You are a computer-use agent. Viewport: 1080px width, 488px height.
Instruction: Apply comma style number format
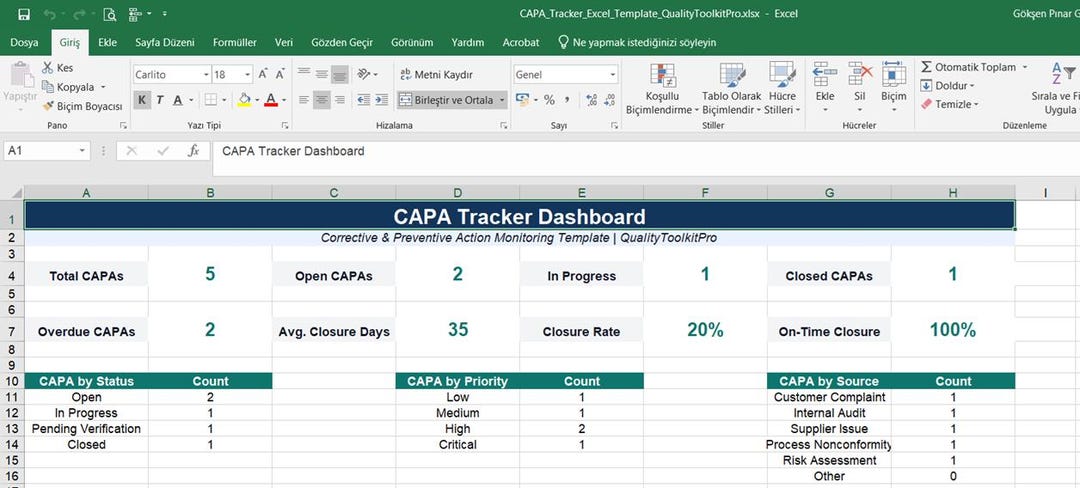point(567,100)
